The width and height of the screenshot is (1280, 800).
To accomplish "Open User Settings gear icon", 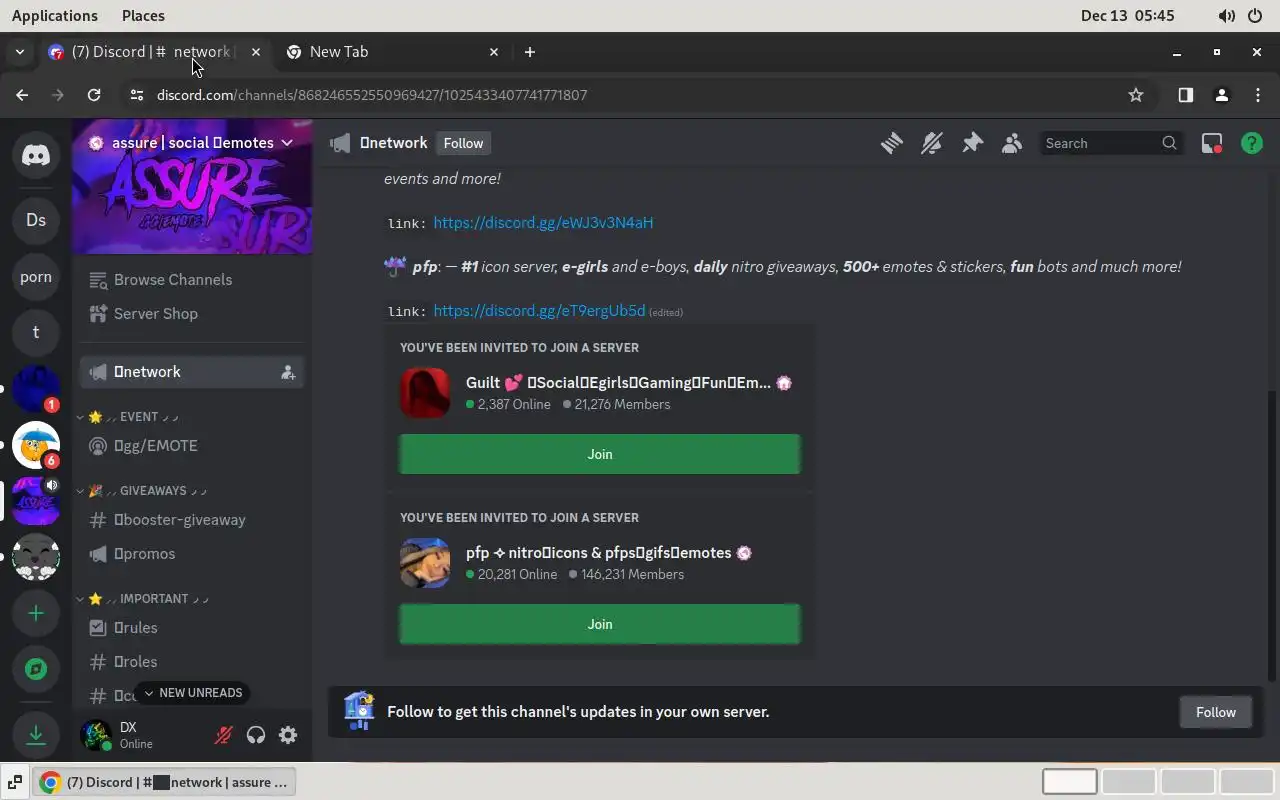I will 288,735.
